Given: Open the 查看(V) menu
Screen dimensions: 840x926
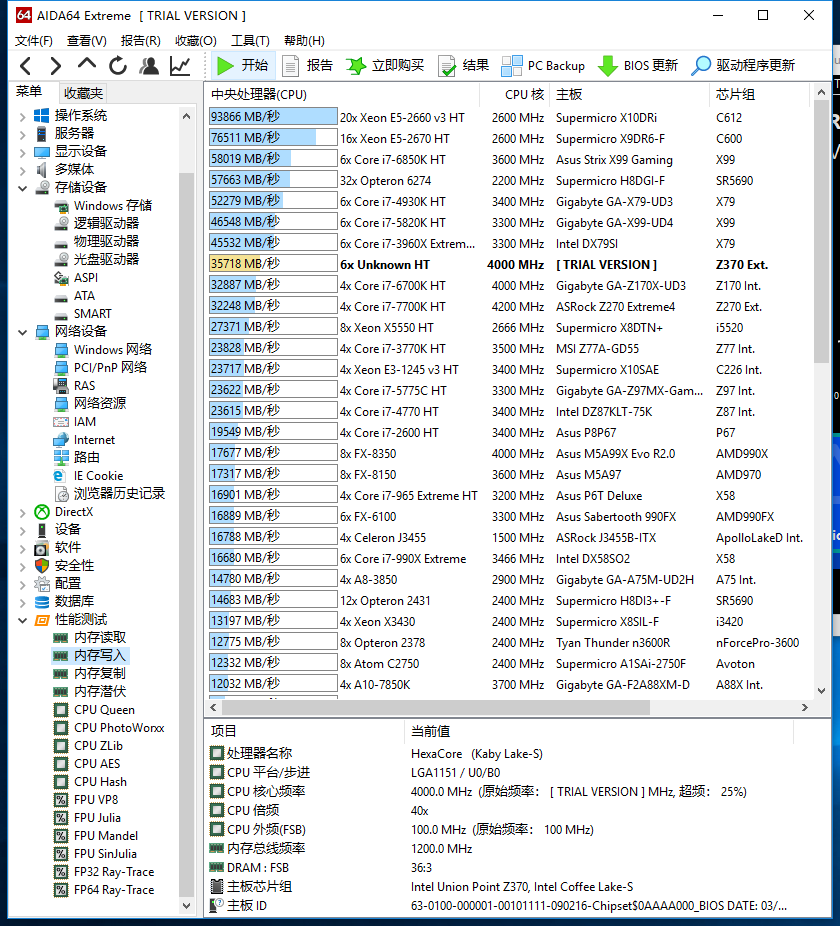Looking at the screenshot, I should (x=87, y=41).
